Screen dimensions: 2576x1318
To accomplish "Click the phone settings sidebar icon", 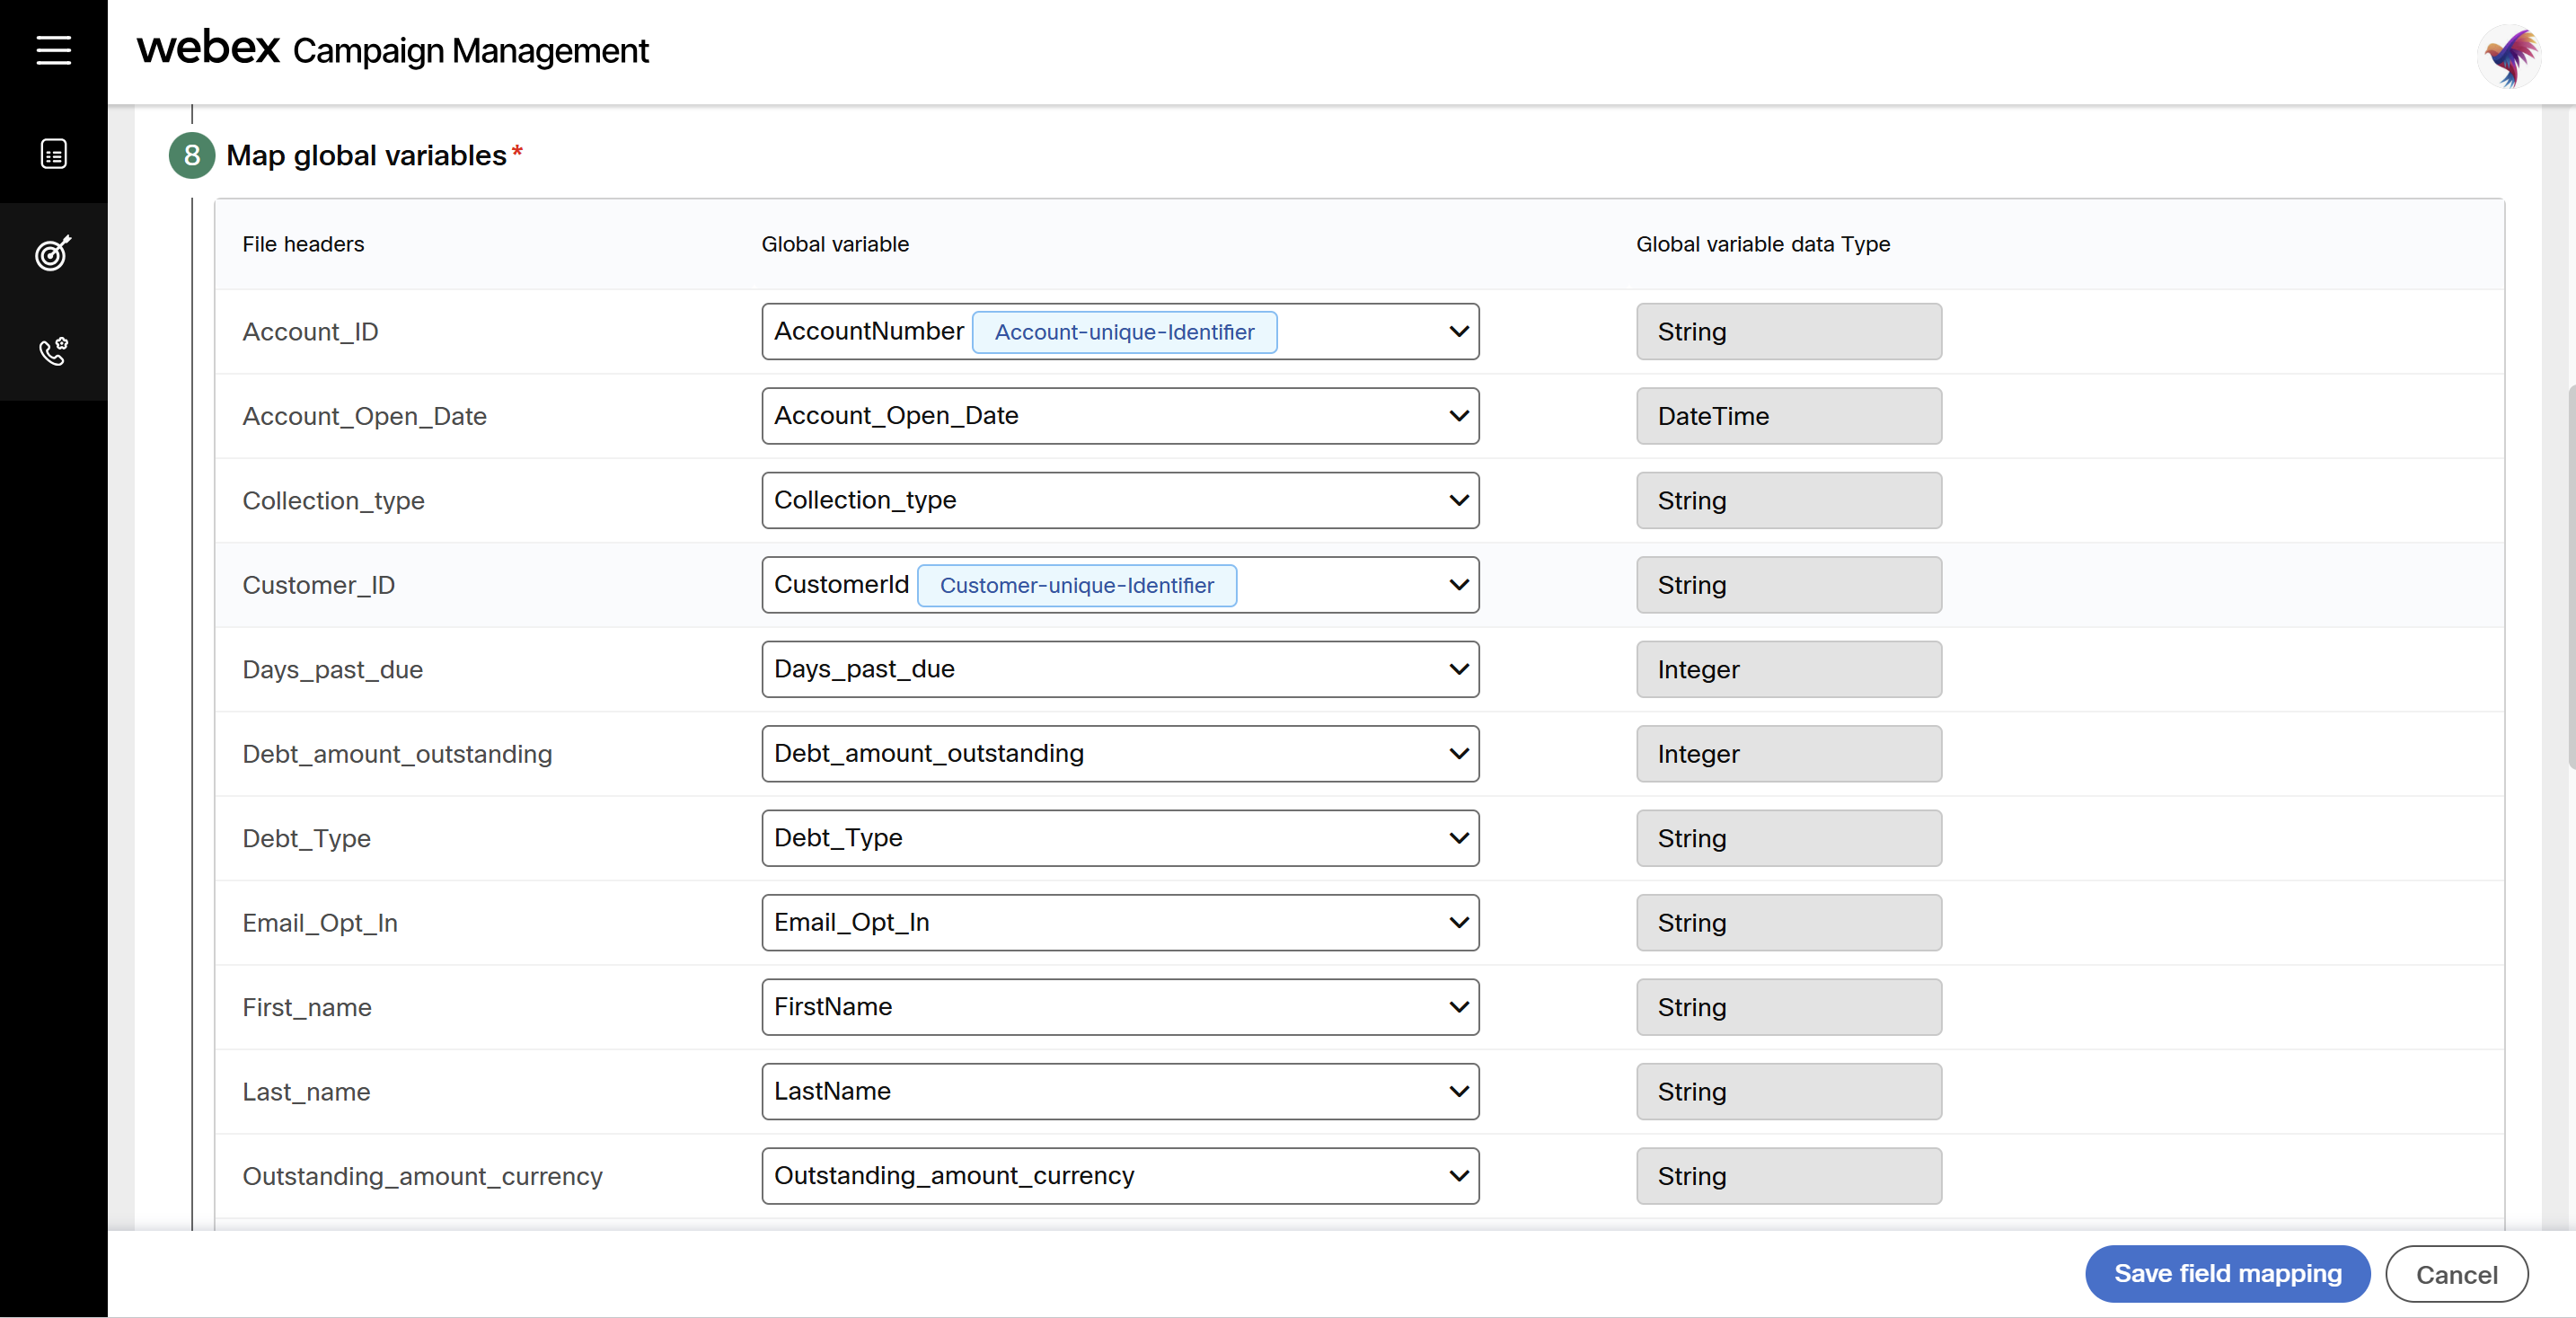I will 53,351.
